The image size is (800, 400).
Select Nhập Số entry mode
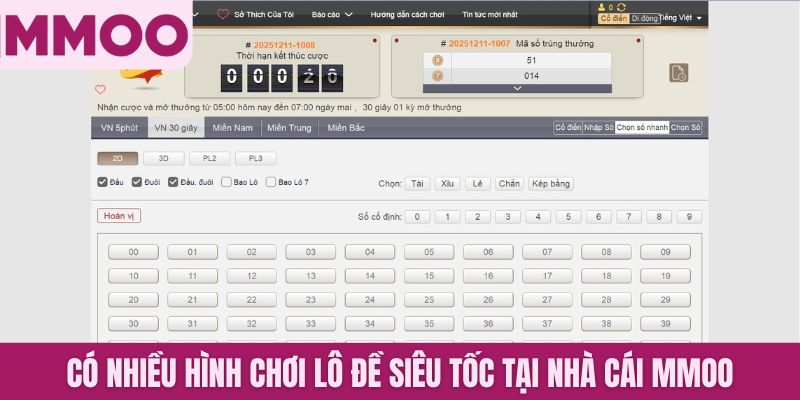pos(598,128)
